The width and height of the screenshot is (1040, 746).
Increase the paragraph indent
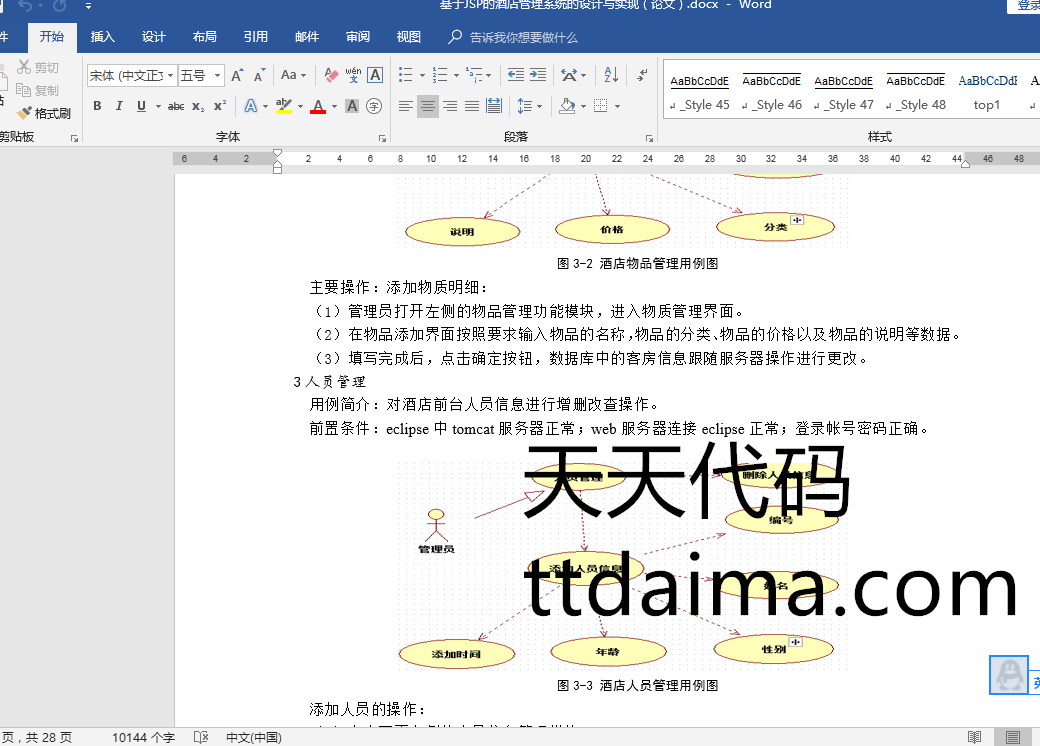(x=538, y=75)
